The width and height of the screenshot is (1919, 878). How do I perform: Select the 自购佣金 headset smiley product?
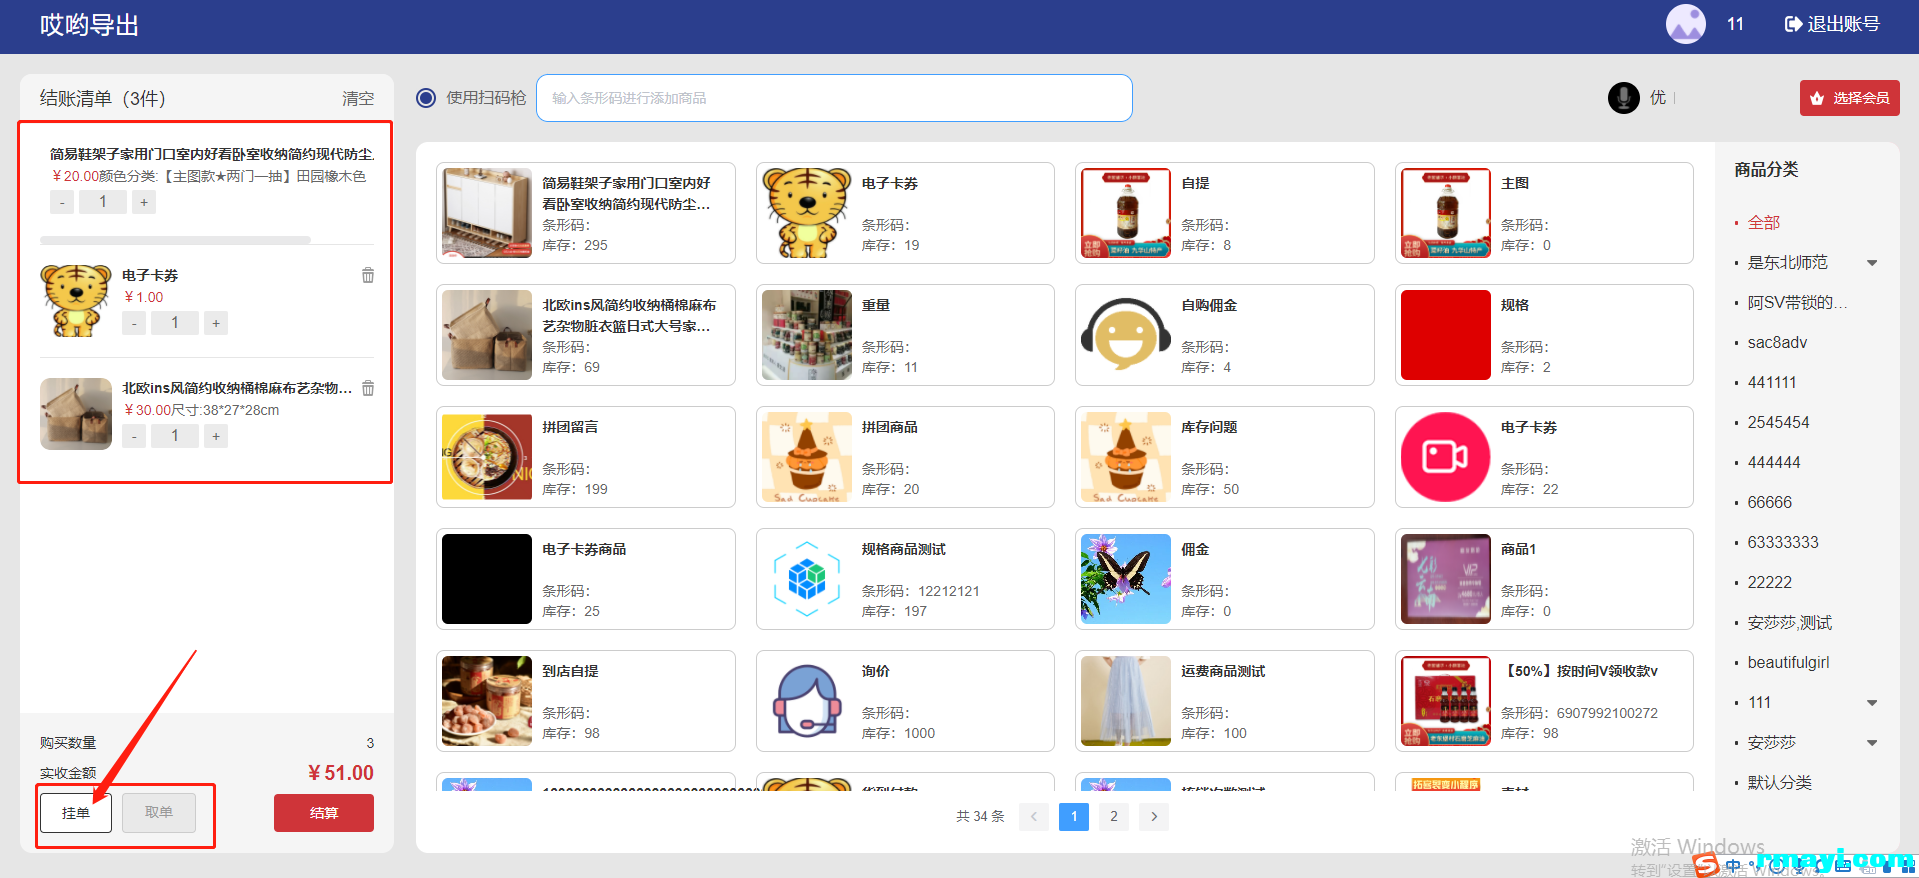[1125, 335]
